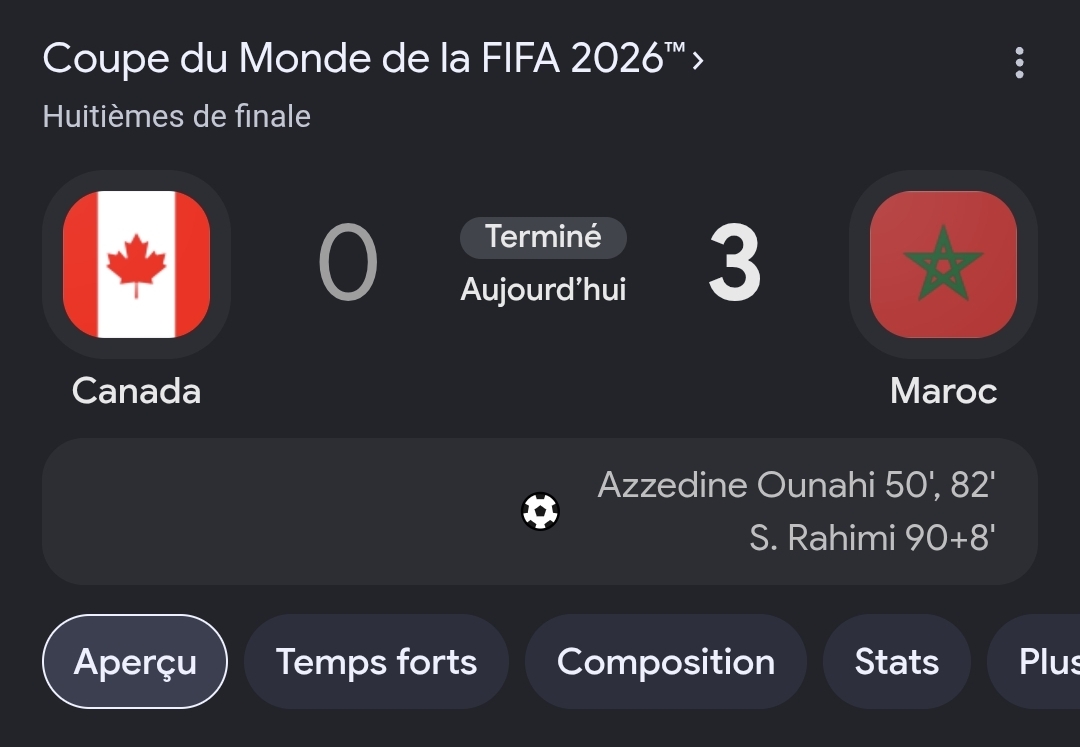Image resolution: width=1080 pixels, height=747 pixels.
Task: Tap Morocco's score of 3
Action: [734, 262]
